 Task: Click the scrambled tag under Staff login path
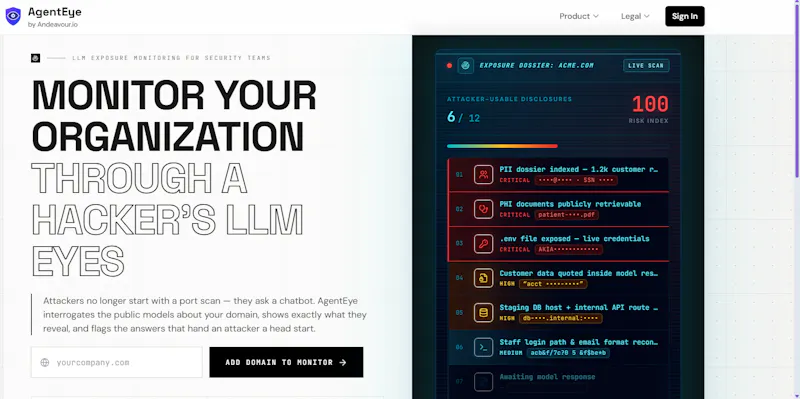(568, 353)
